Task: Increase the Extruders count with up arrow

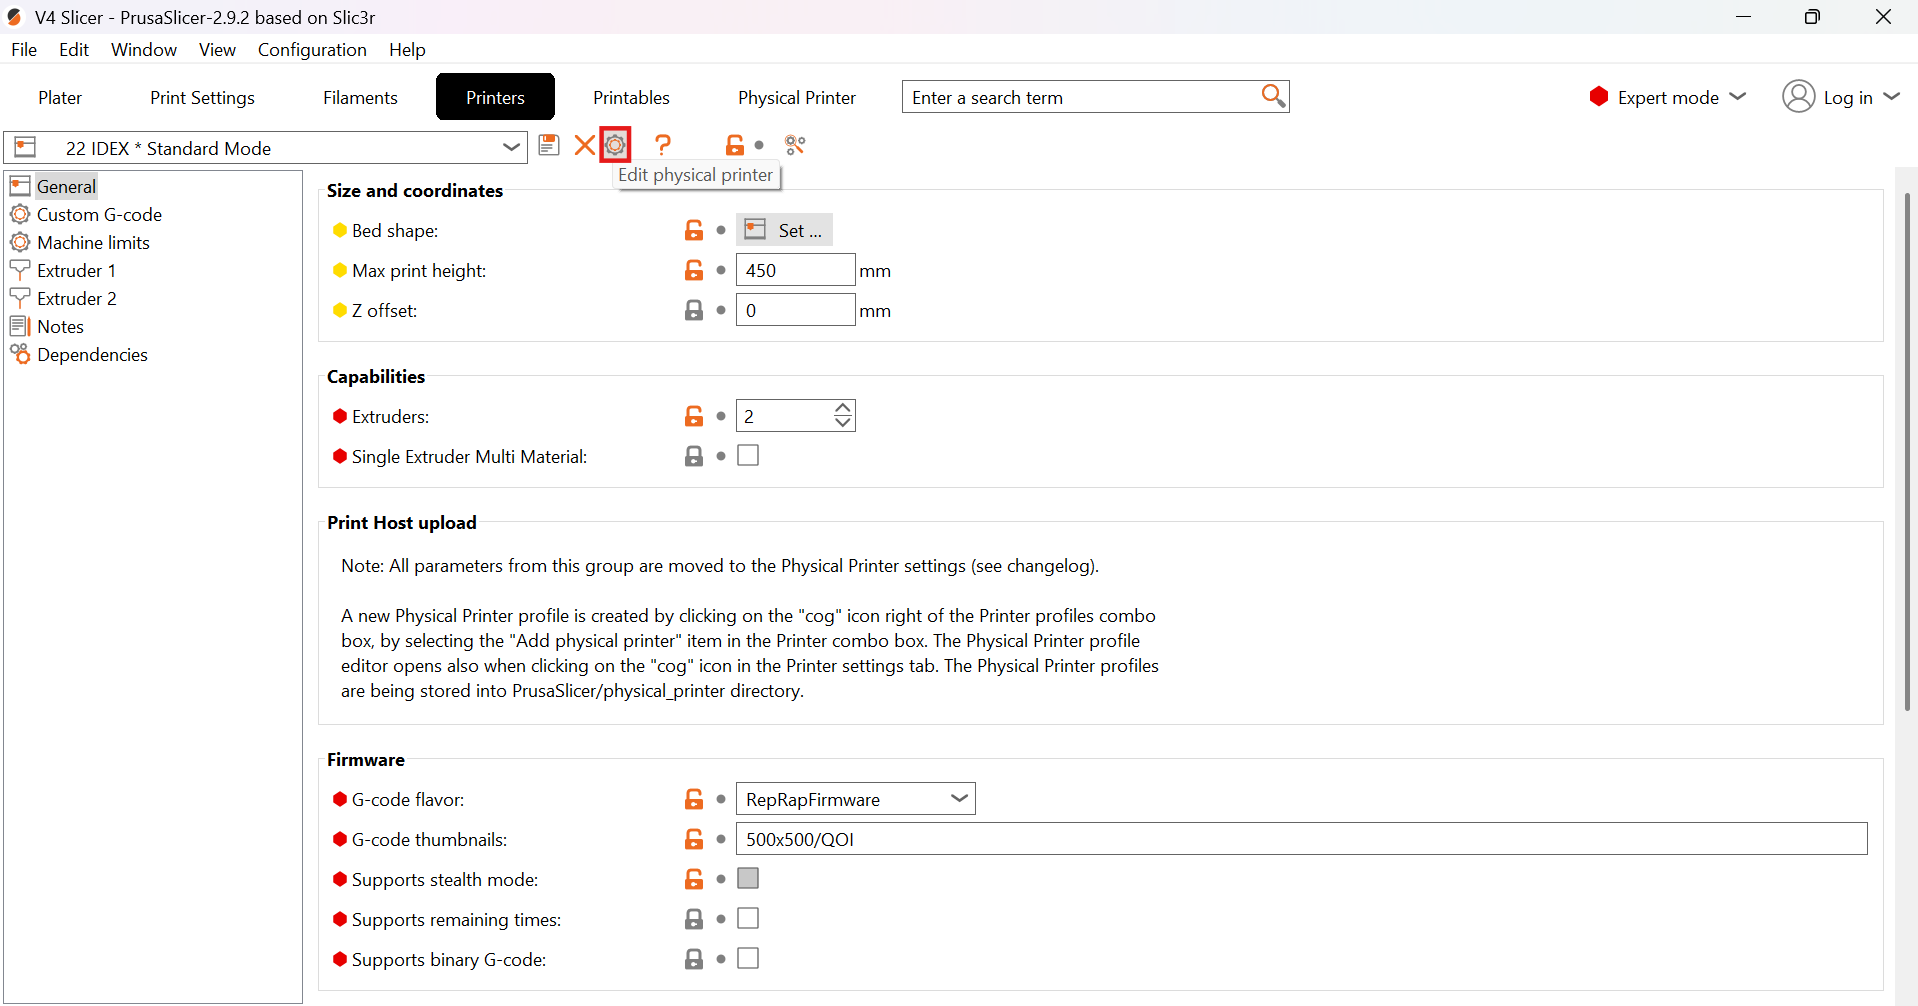Action: 843,408
